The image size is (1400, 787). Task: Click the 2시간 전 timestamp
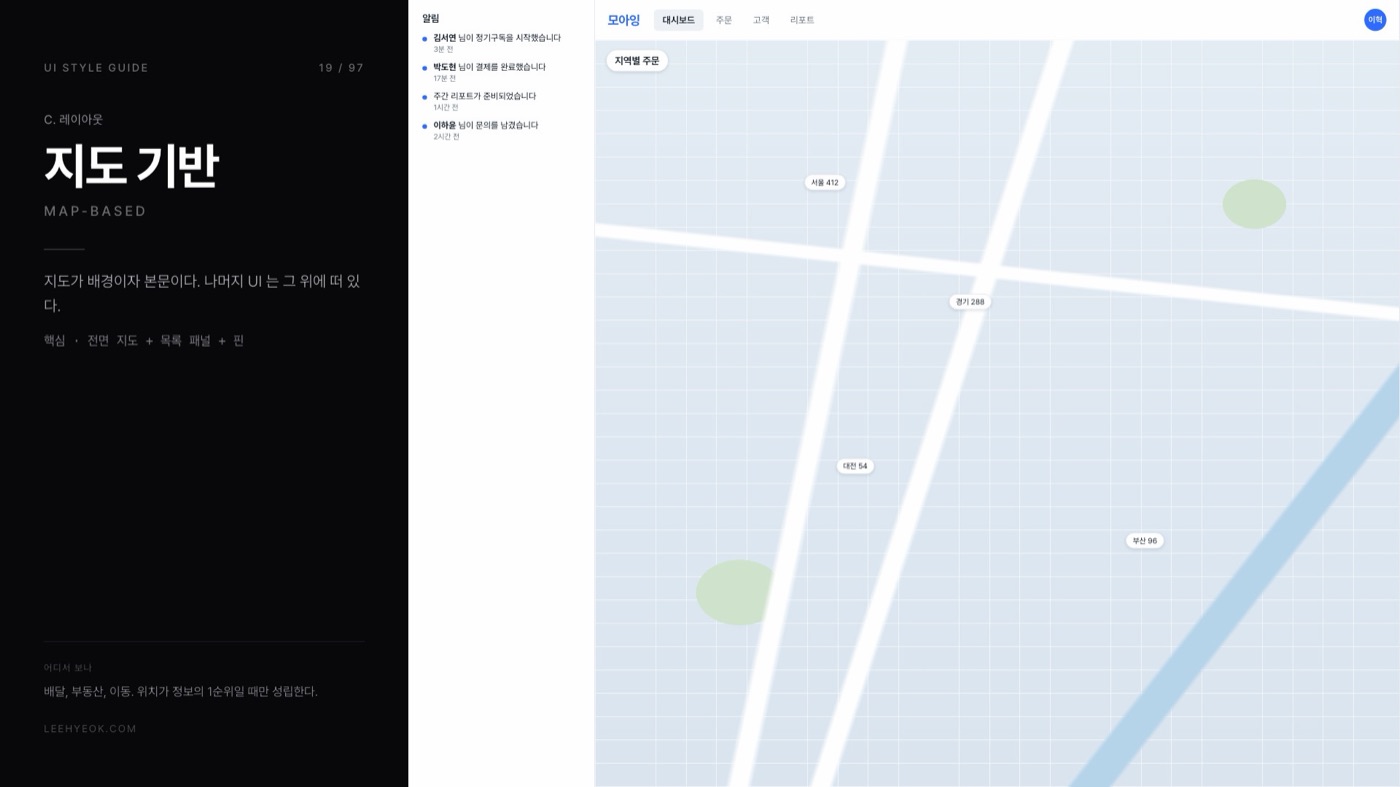[x=446, y=136]
